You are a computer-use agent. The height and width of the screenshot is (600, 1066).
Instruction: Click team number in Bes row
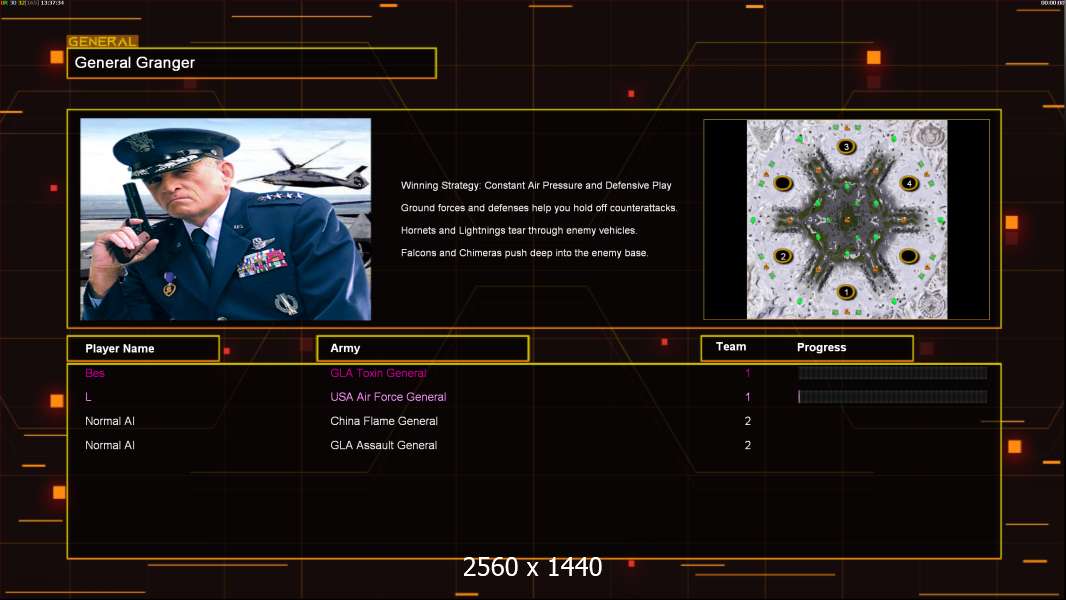point(748,373)
